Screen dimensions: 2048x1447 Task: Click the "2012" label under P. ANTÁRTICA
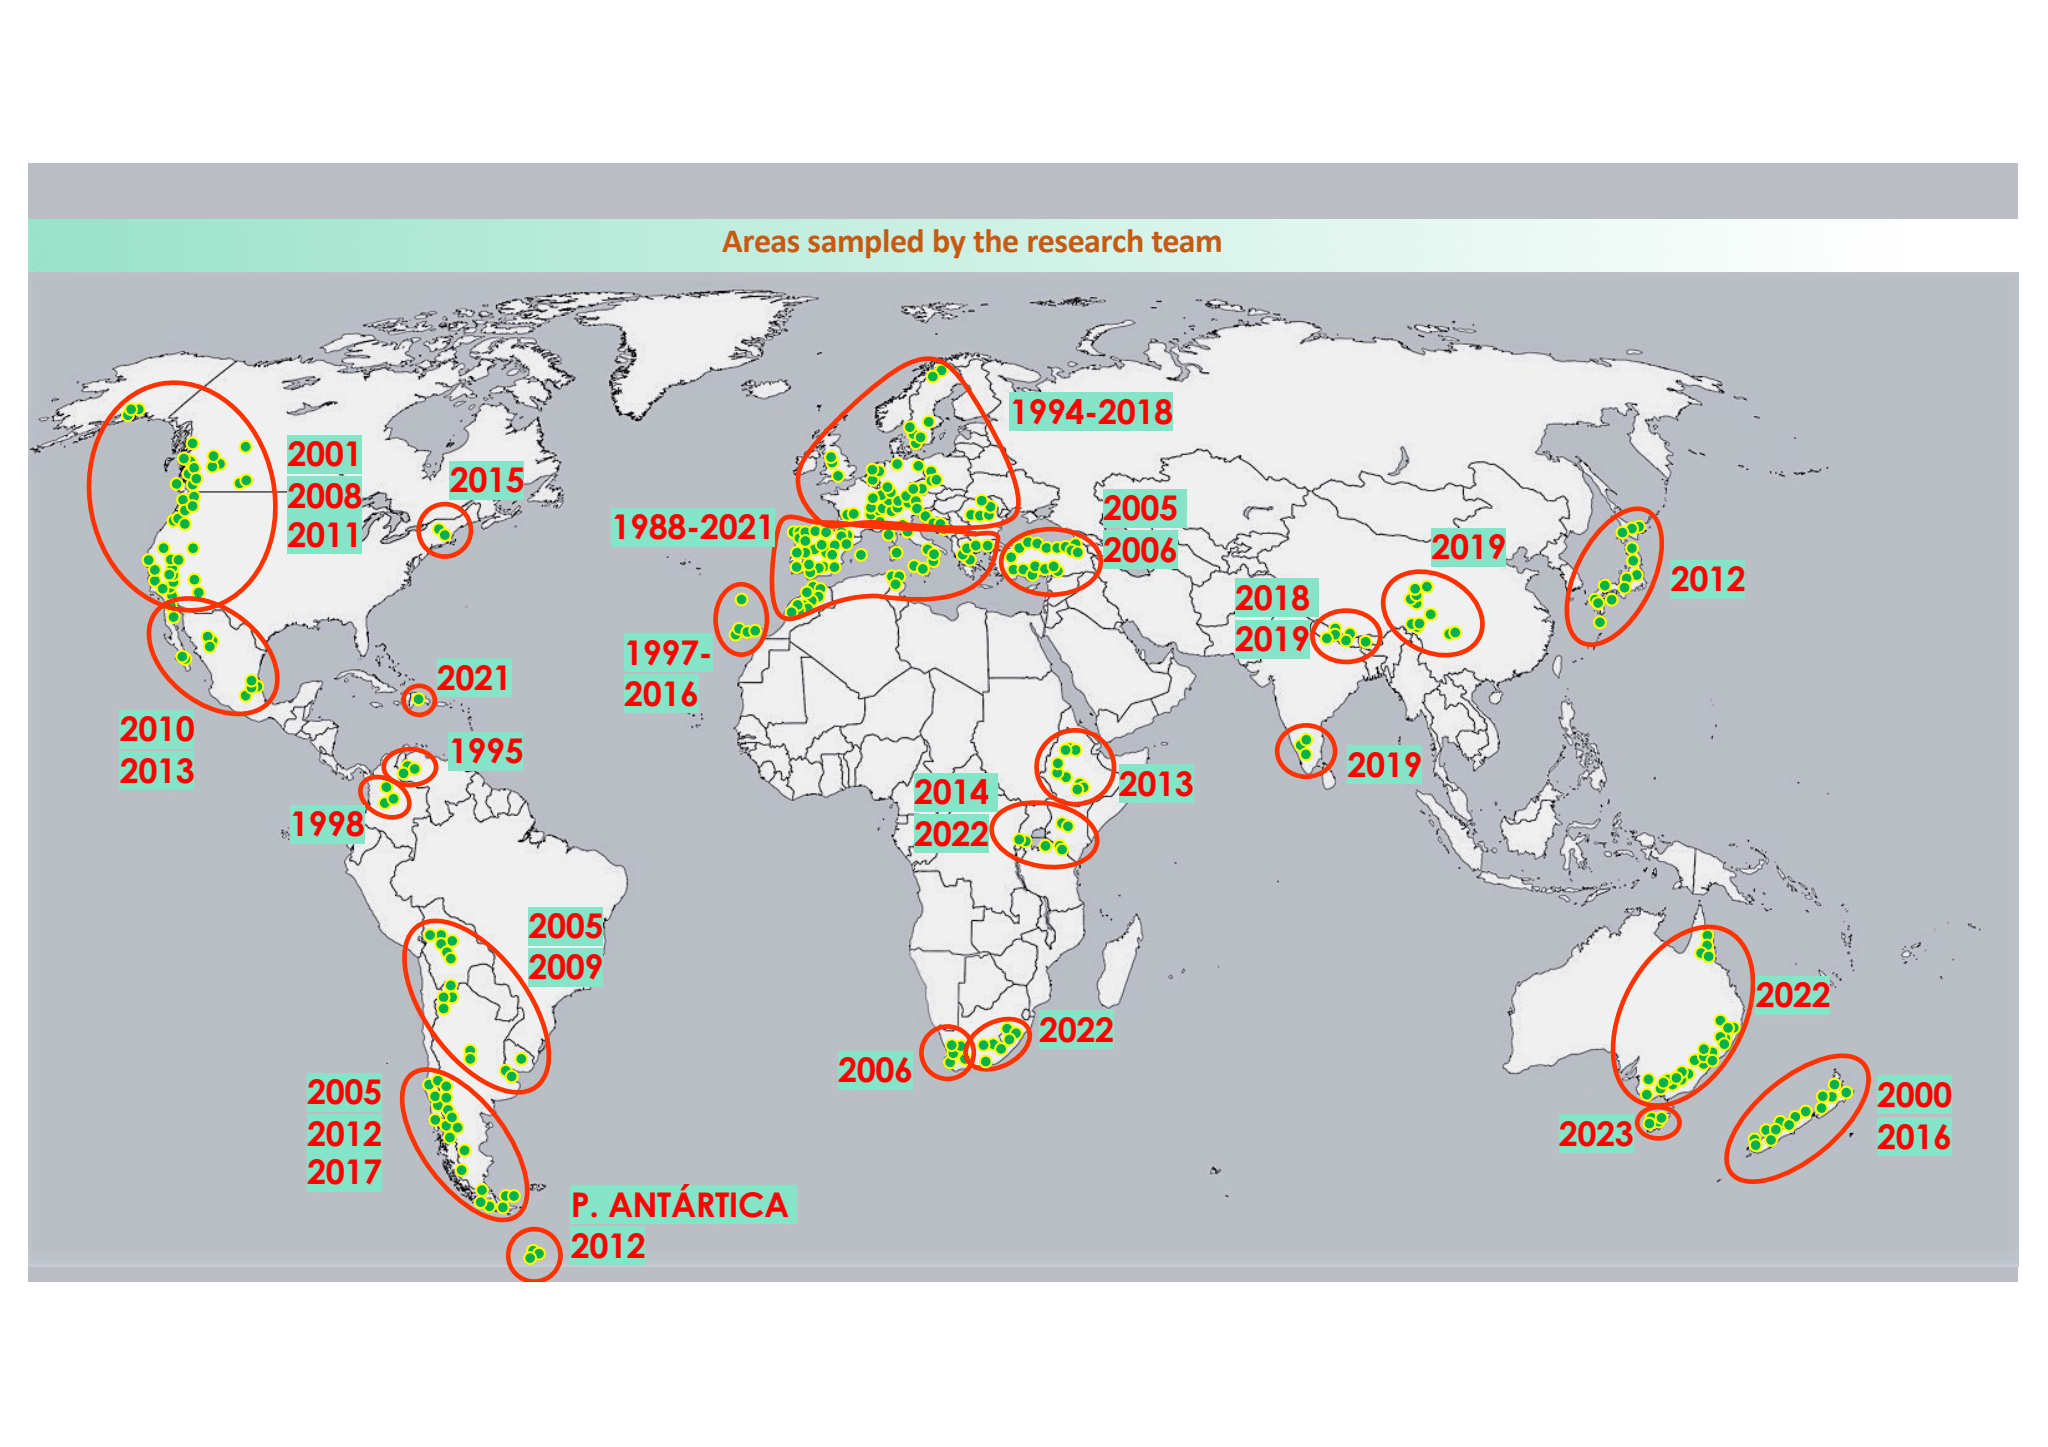coord(608,1246)
